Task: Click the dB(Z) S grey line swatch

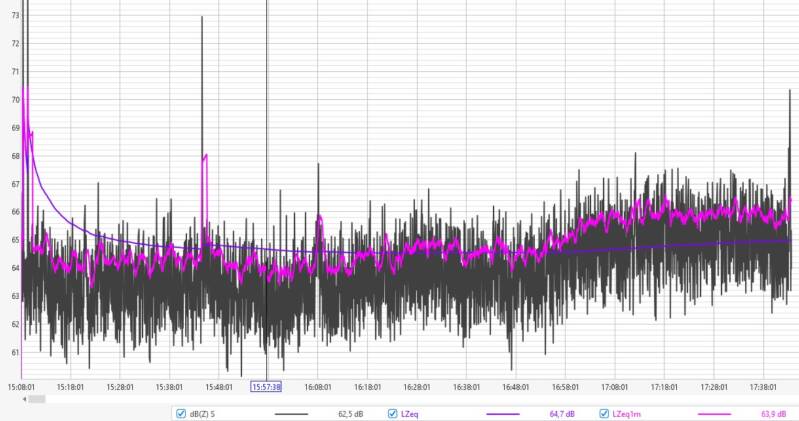Action: 291,414
